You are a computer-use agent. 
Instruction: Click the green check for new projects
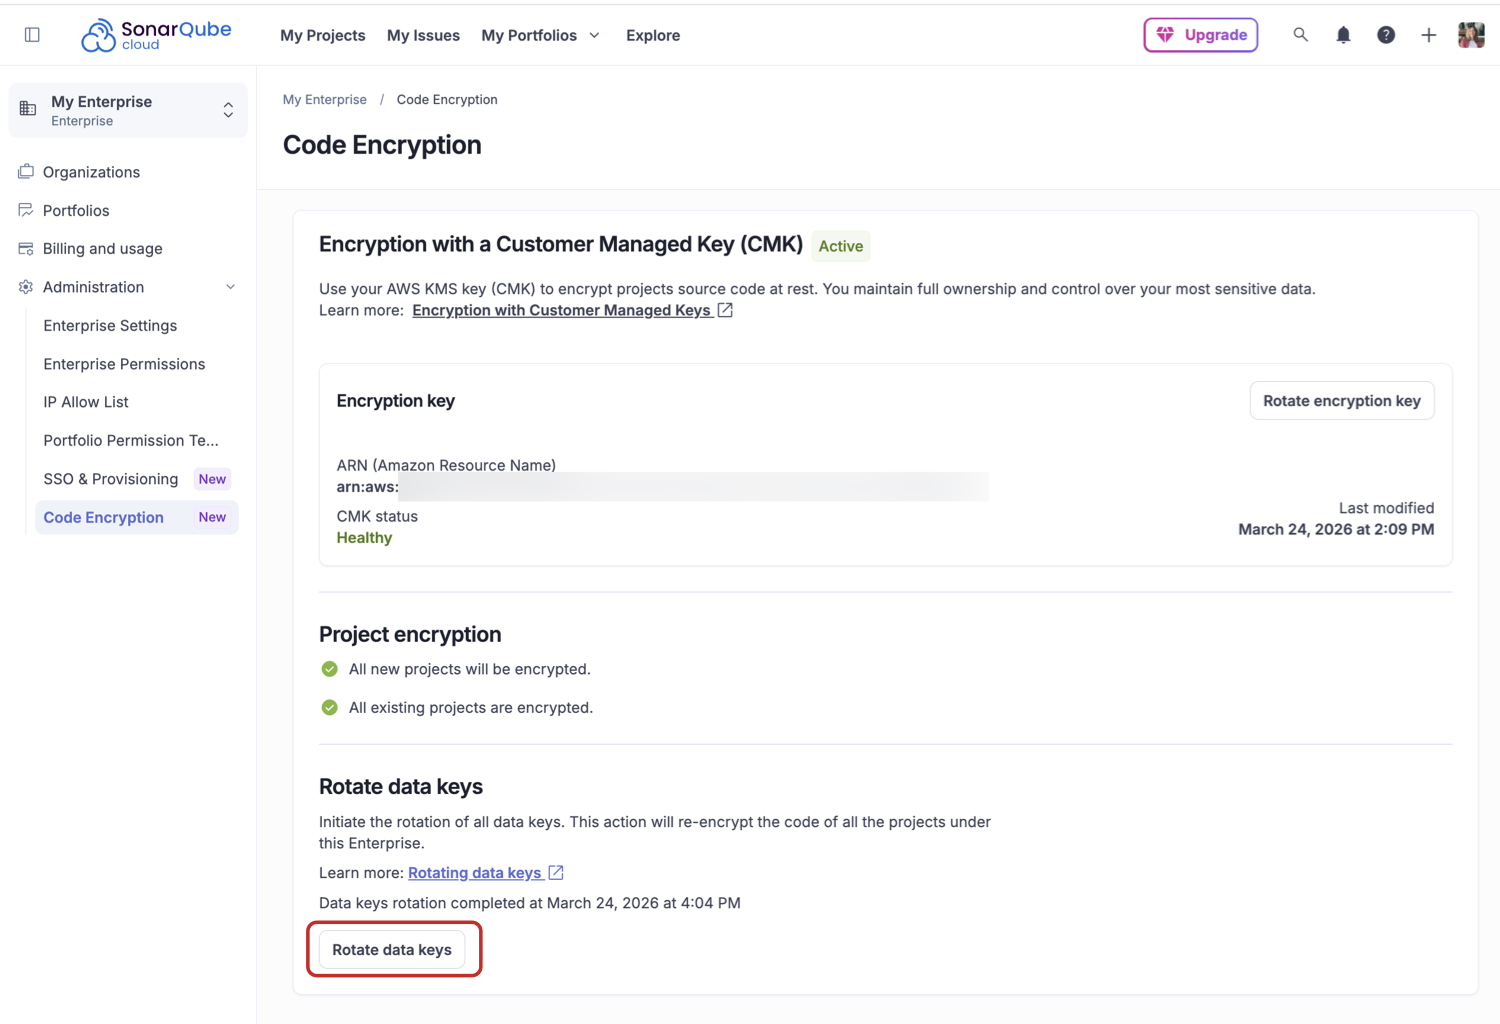pyautogui.click(x=330, y=669)
